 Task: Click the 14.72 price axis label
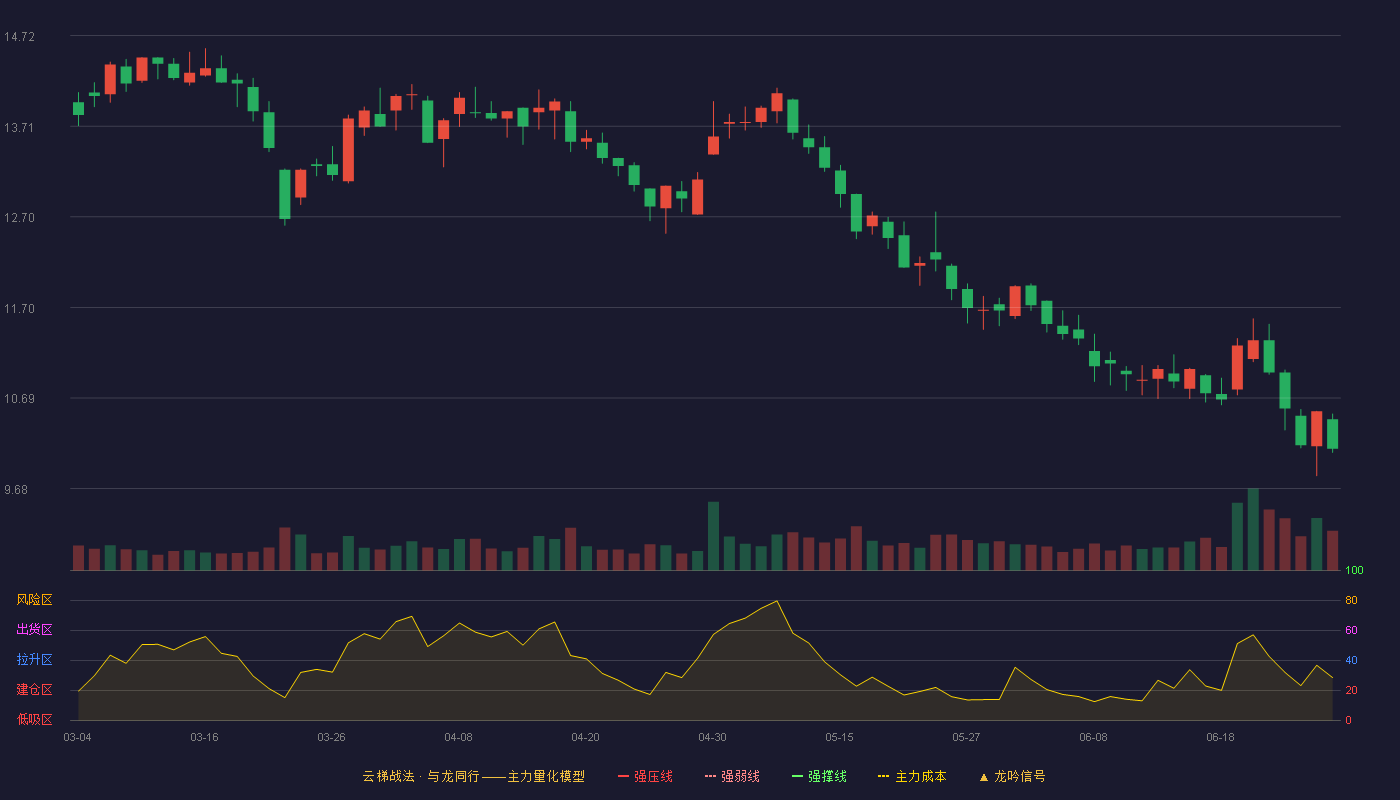click(19, 37)
